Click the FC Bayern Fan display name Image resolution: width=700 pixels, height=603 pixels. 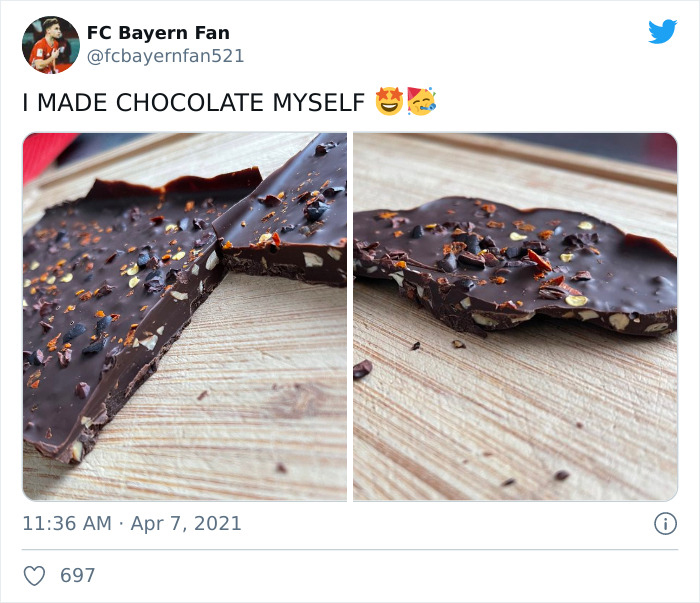click(158, 33)
